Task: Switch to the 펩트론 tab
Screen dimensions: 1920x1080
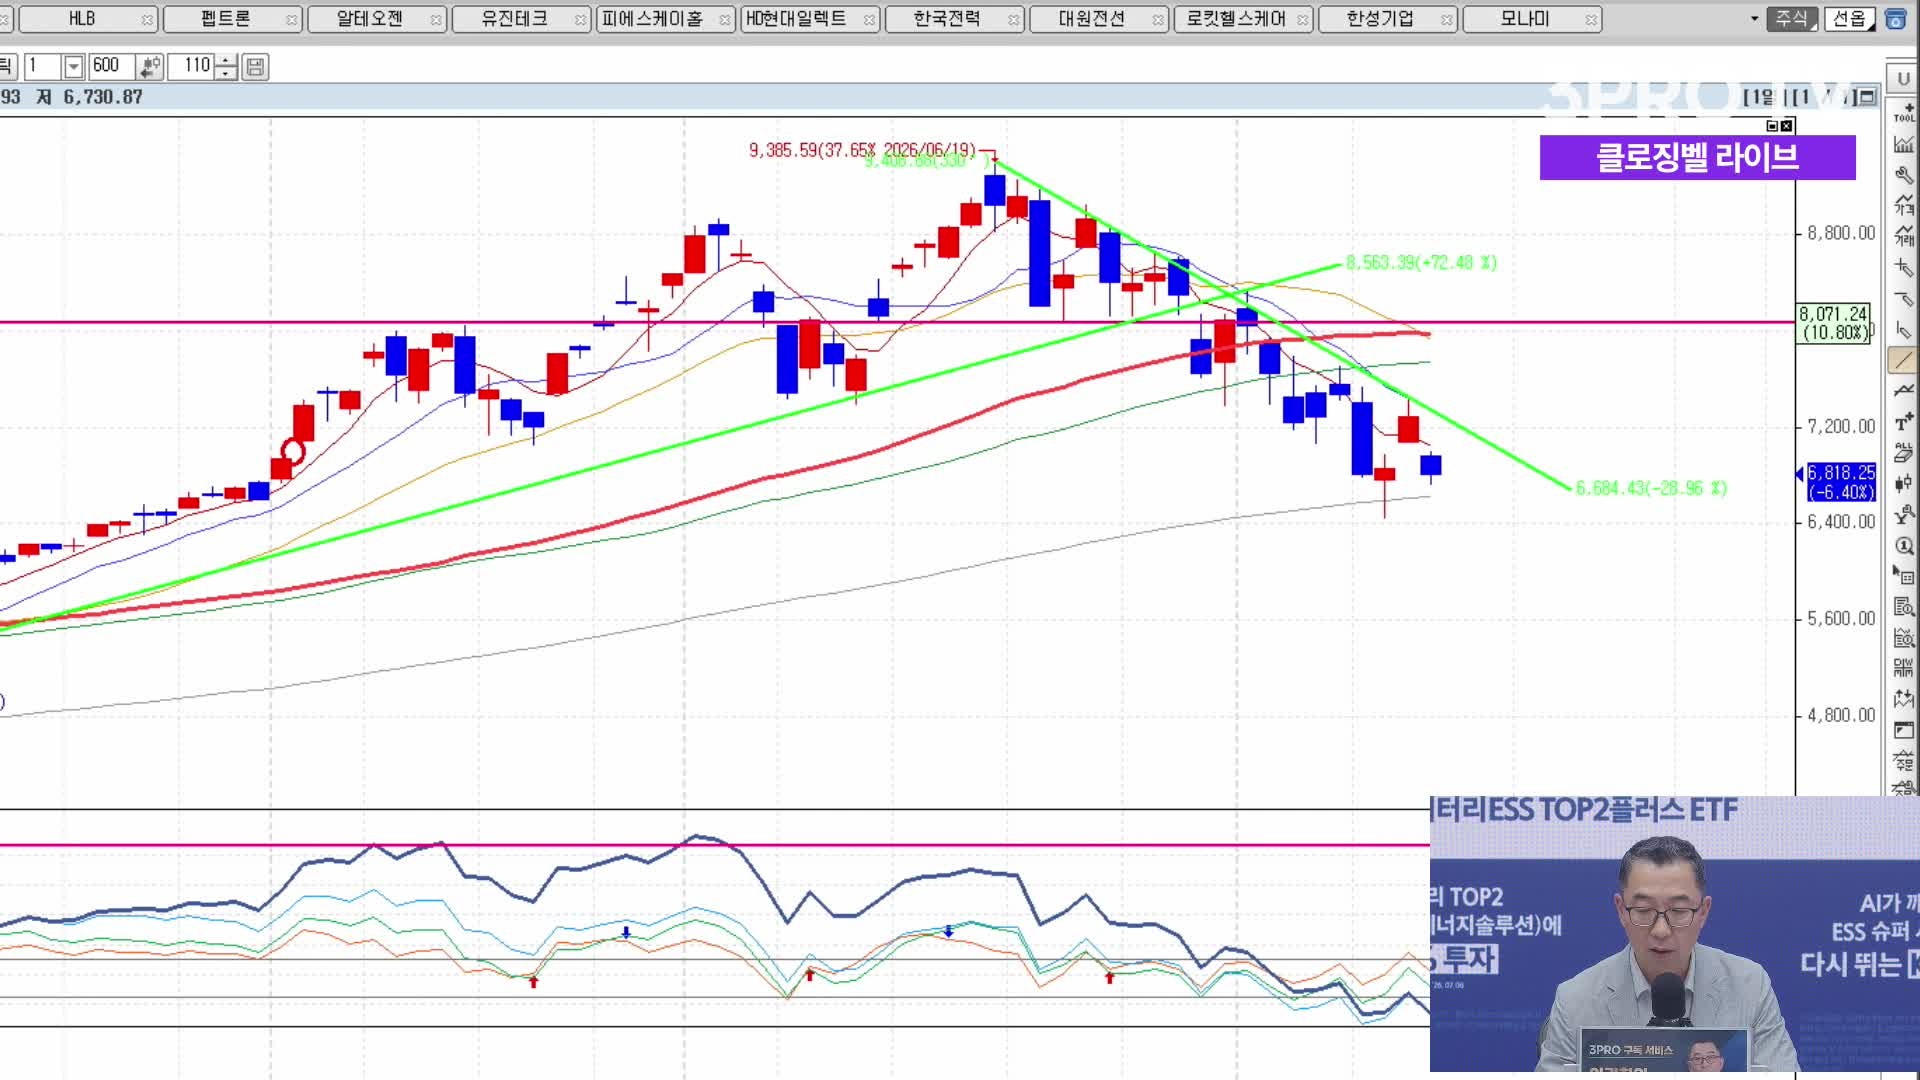Action: point(226,19)
